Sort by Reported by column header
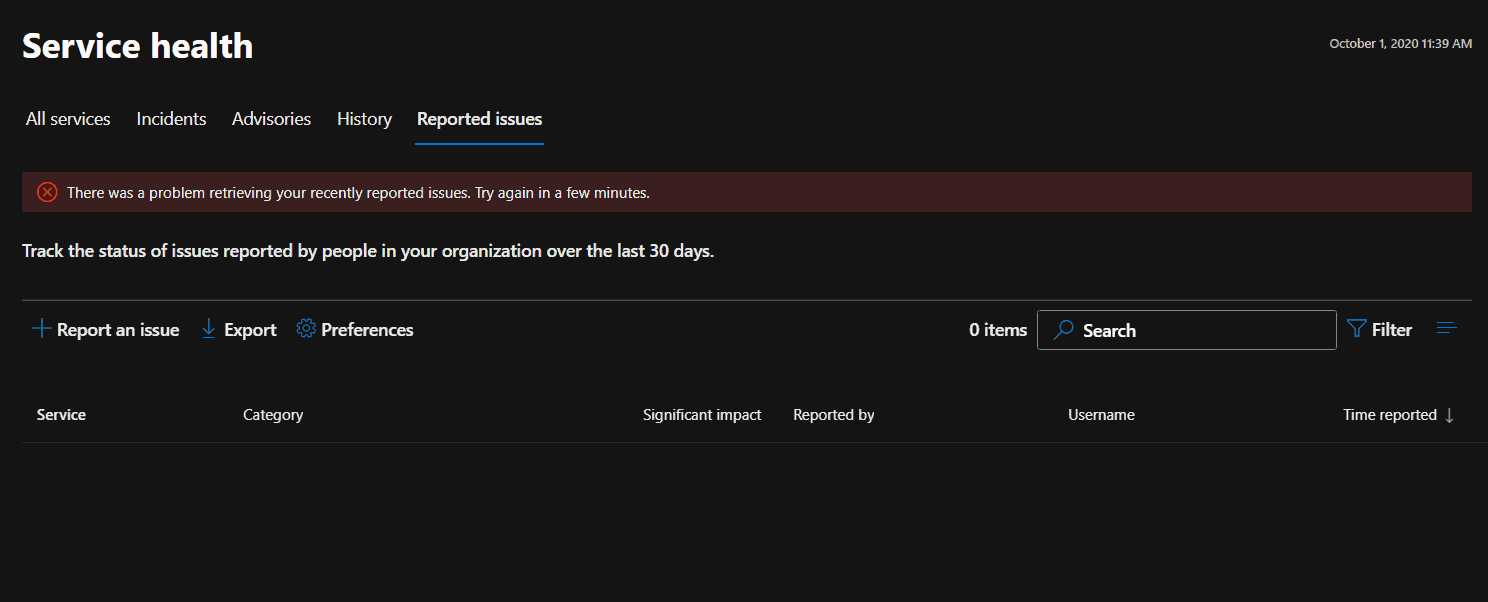Image resolution: width=1488 pixels, height=602 pixels. coord(834,415)
